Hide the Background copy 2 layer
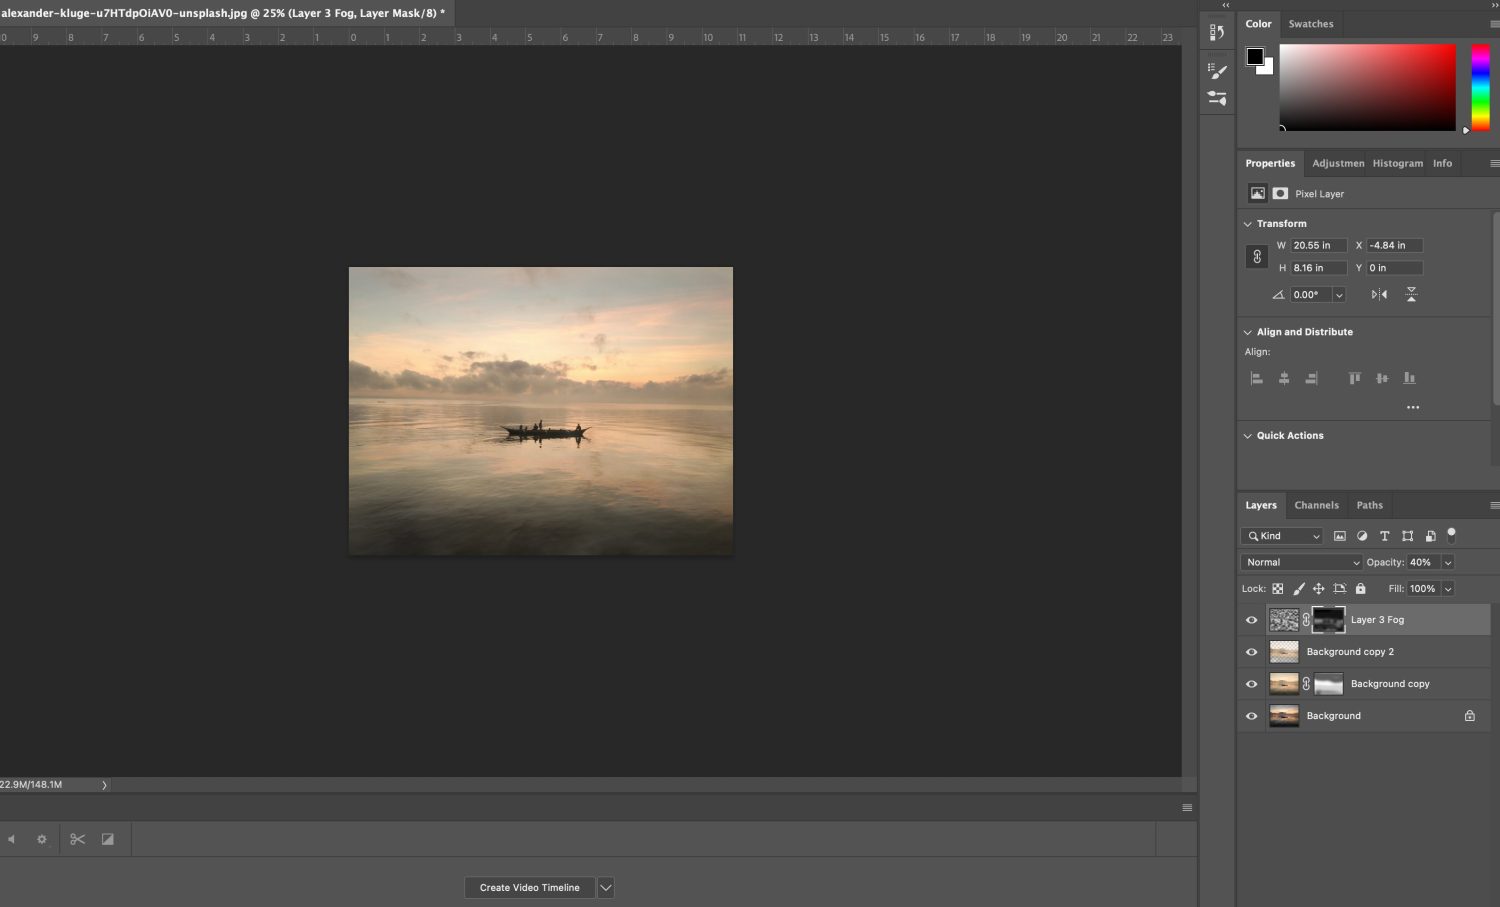The height and width of the screenshot is (907, 1500). click(x=1251, y=652)
